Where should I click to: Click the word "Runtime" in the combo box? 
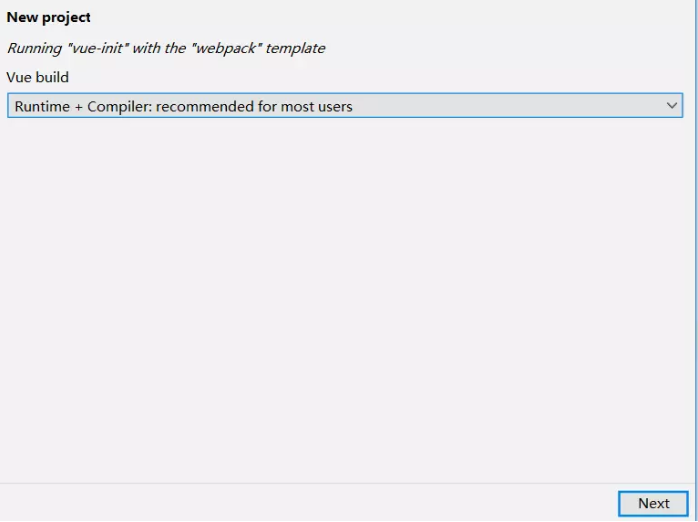click(42, 107)
